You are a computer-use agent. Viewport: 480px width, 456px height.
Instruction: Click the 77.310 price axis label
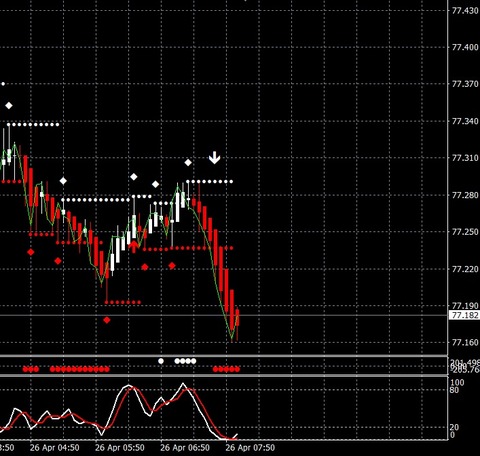click(x=465, y=158)
